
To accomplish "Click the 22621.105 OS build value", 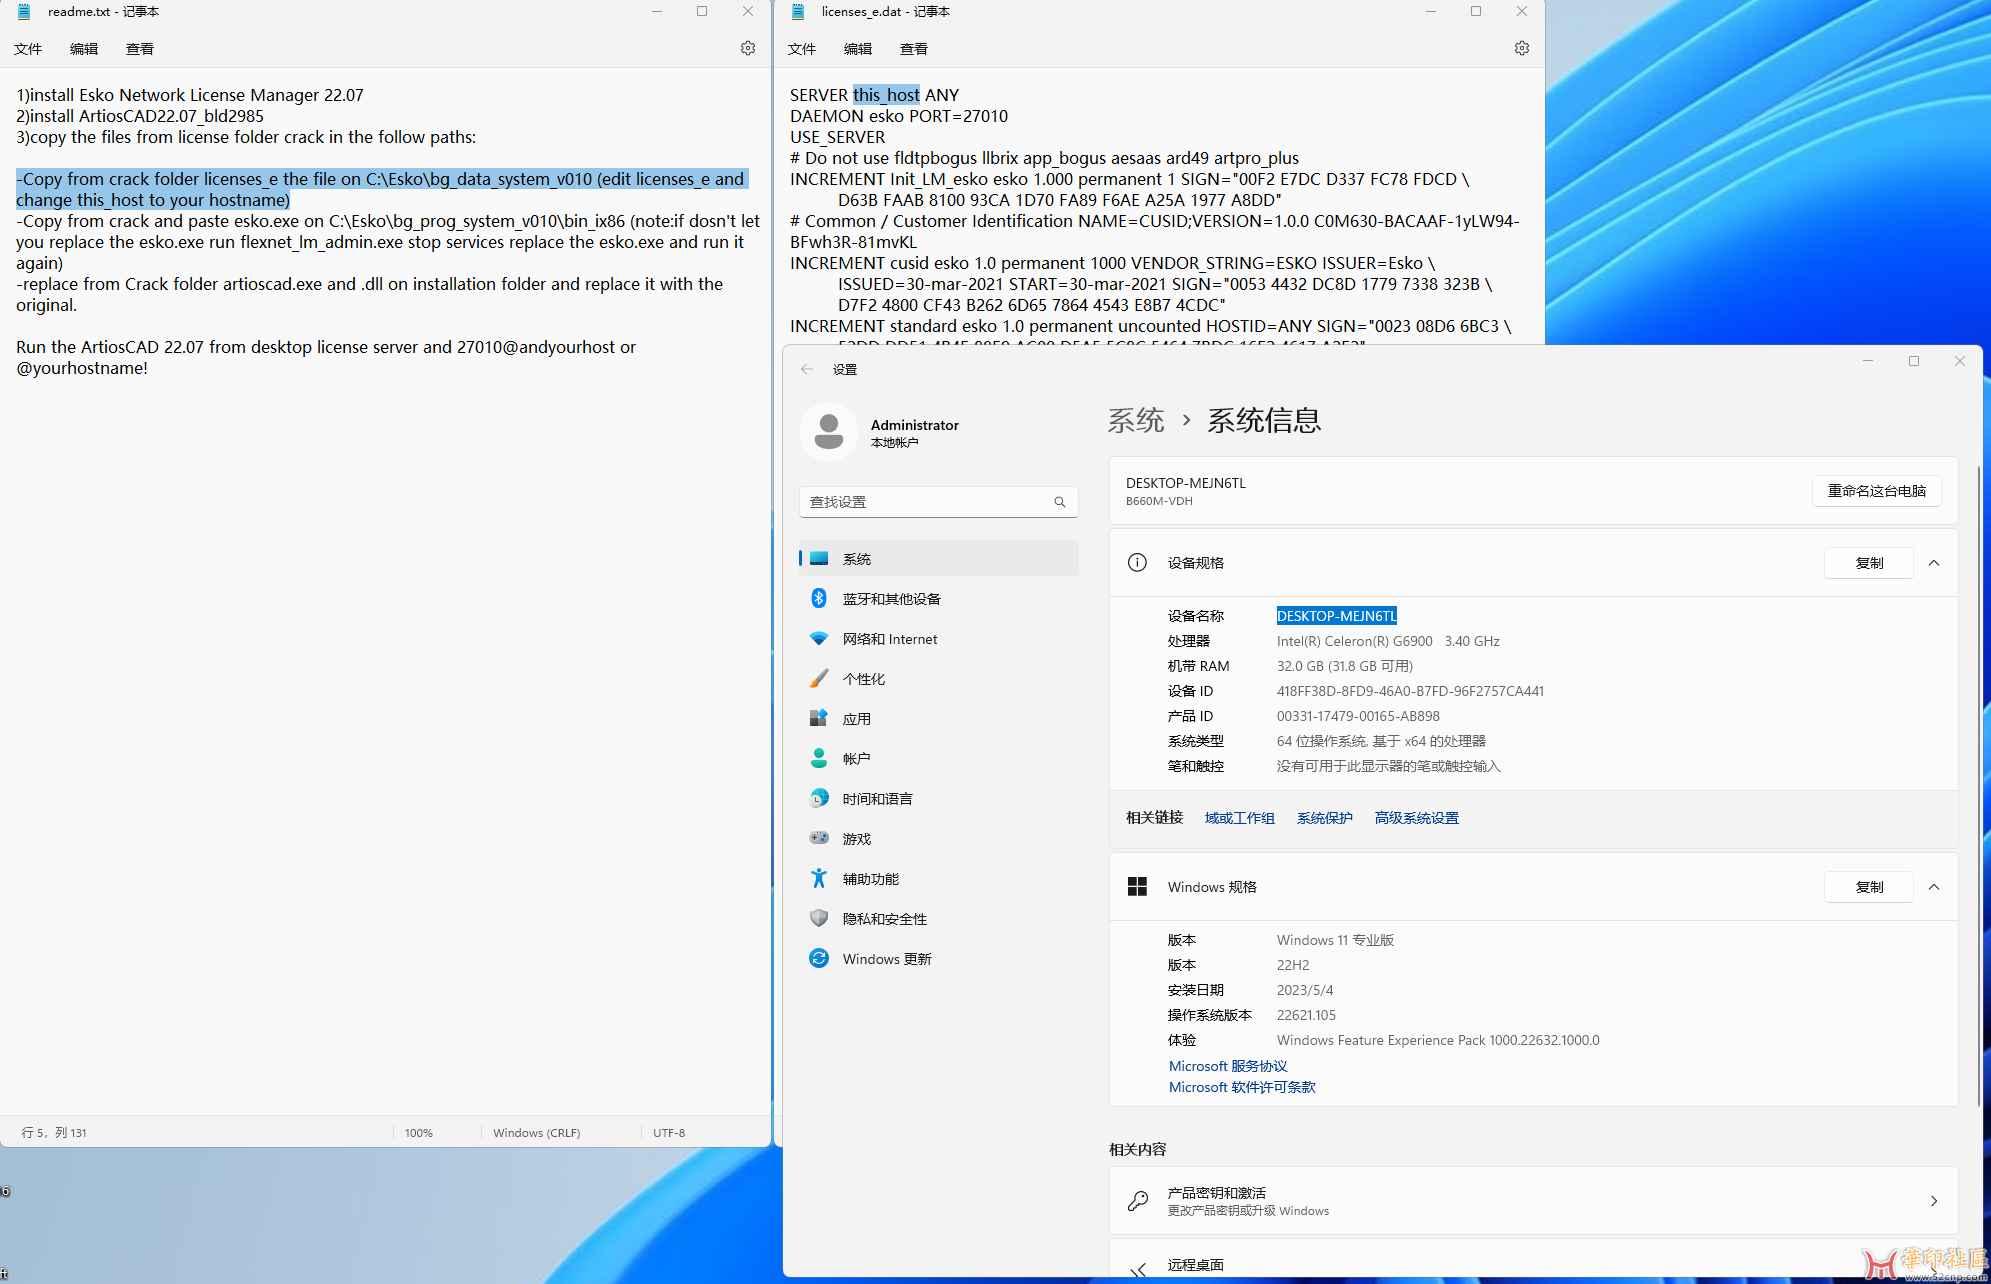I will (1306, 1015).
